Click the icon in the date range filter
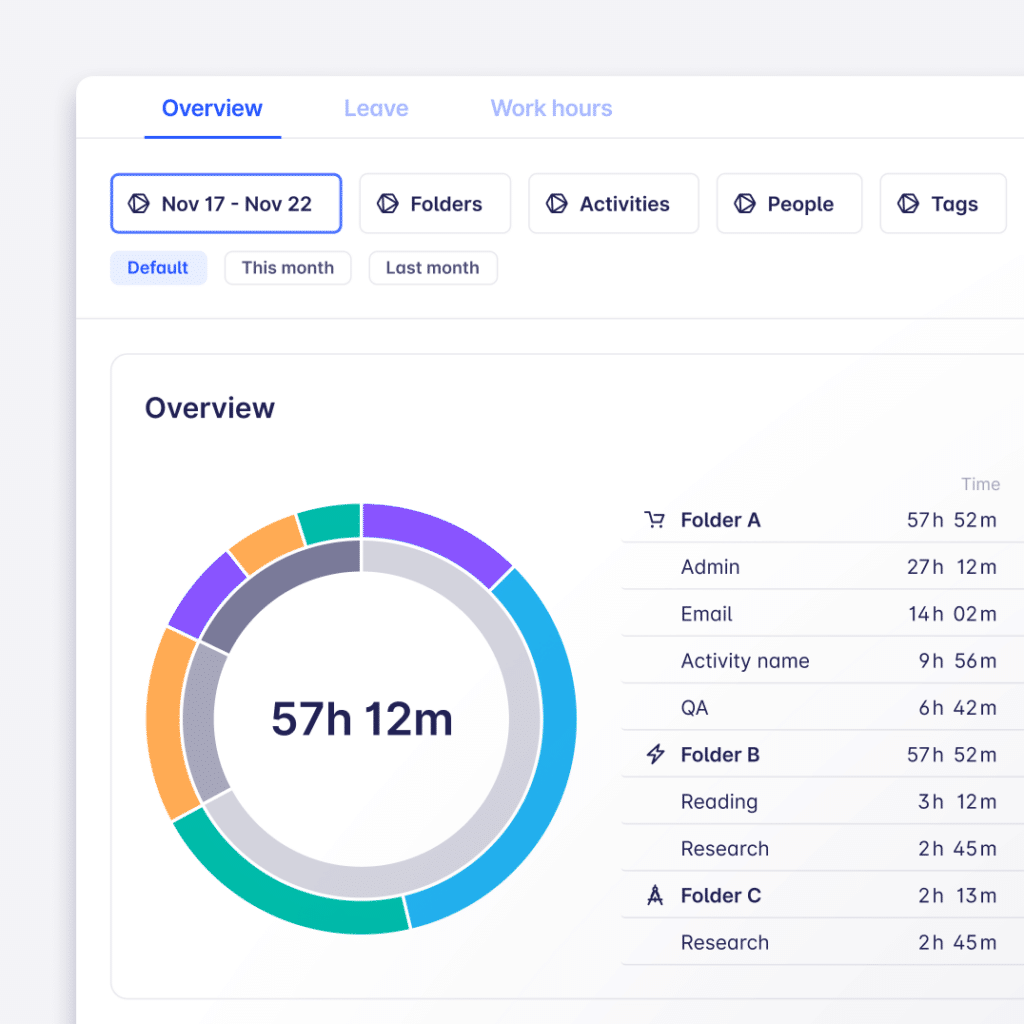Image resolution: width=1024 pixels, height=1024 pixels. tap(138, 204)
